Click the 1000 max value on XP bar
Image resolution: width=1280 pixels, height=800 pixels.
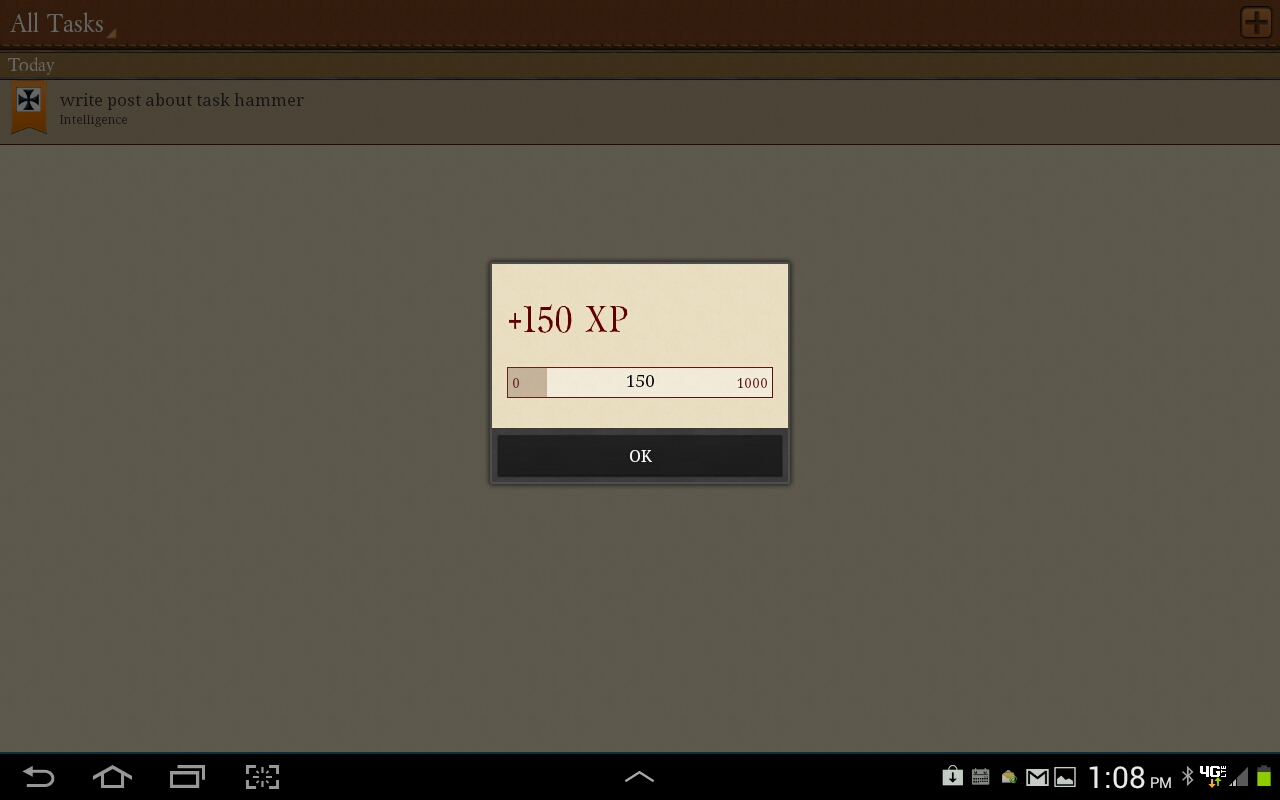pyautogui.click(x=752, y=383)
